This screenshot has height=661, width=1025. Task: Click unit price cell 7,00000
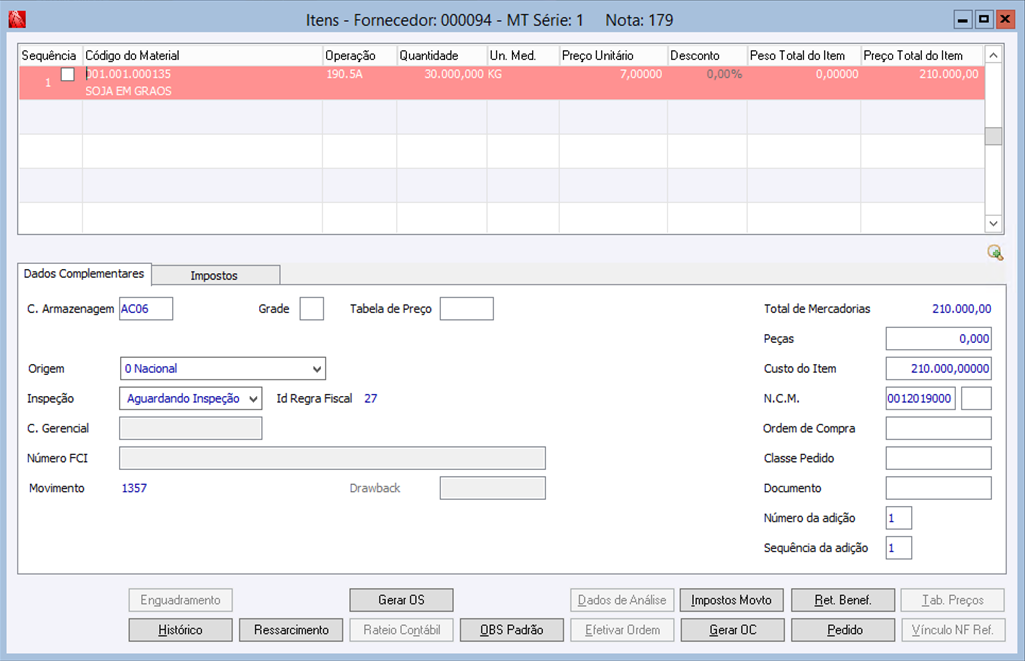click(x=641, y=75)
